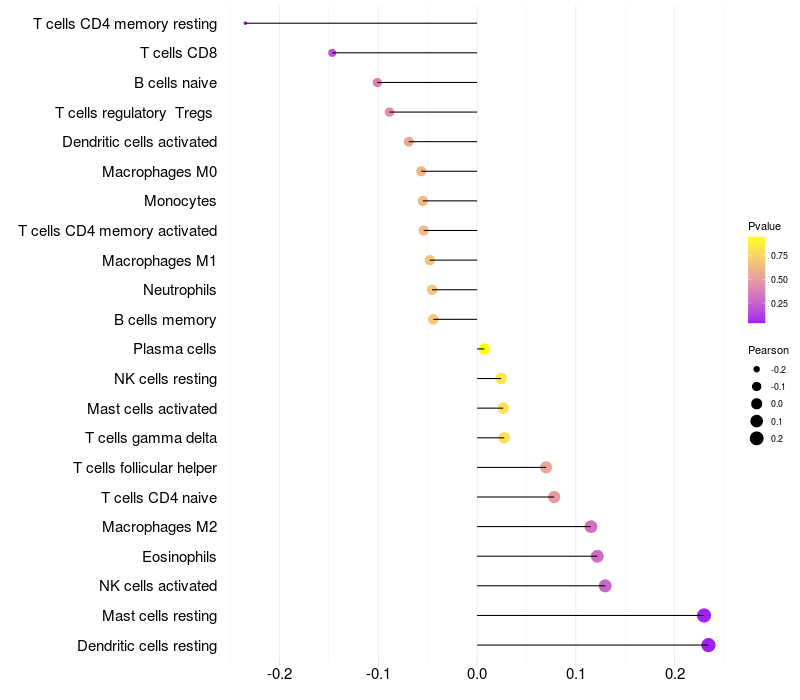Click the -0.2 x-axis tick label

pos(280,674)
